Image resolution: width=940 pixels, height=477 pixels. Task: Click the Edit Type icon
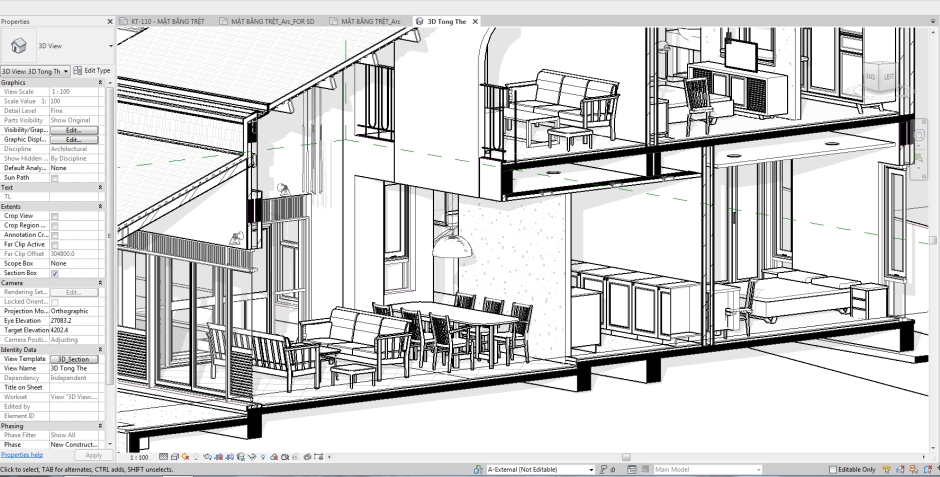coord(78,71)
